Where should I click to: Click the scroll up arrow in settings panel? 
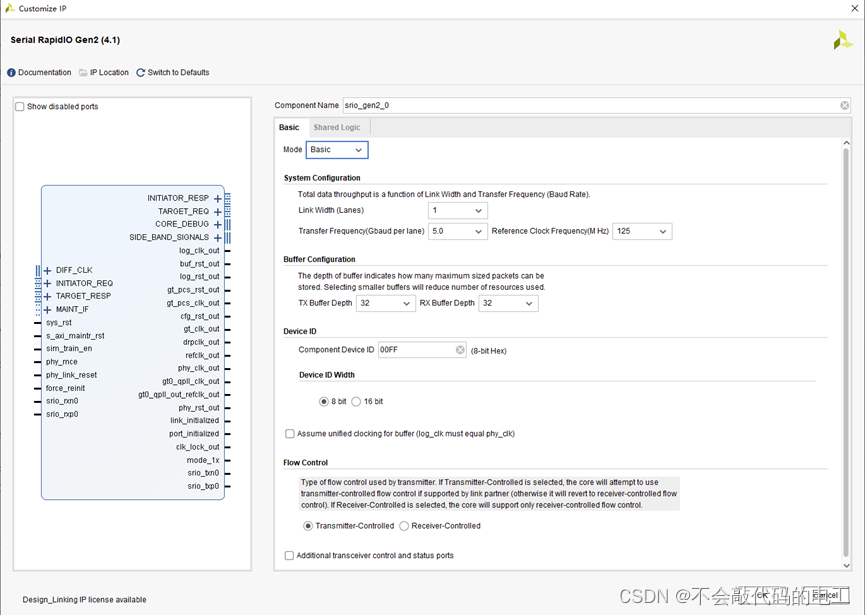[846, 143]
